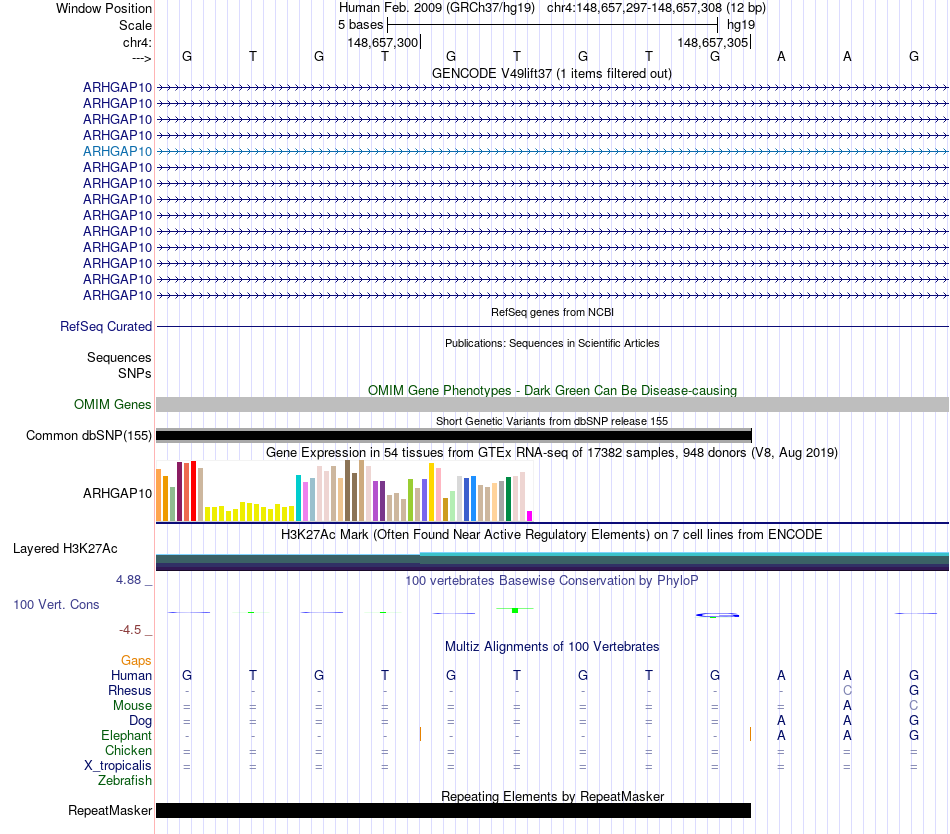Image resolution: width=950 pixels, height=834 pixels.
Task: Open 'OMIM Gene Phenotypes - Dark Green' track title
Action: (552, 391)
